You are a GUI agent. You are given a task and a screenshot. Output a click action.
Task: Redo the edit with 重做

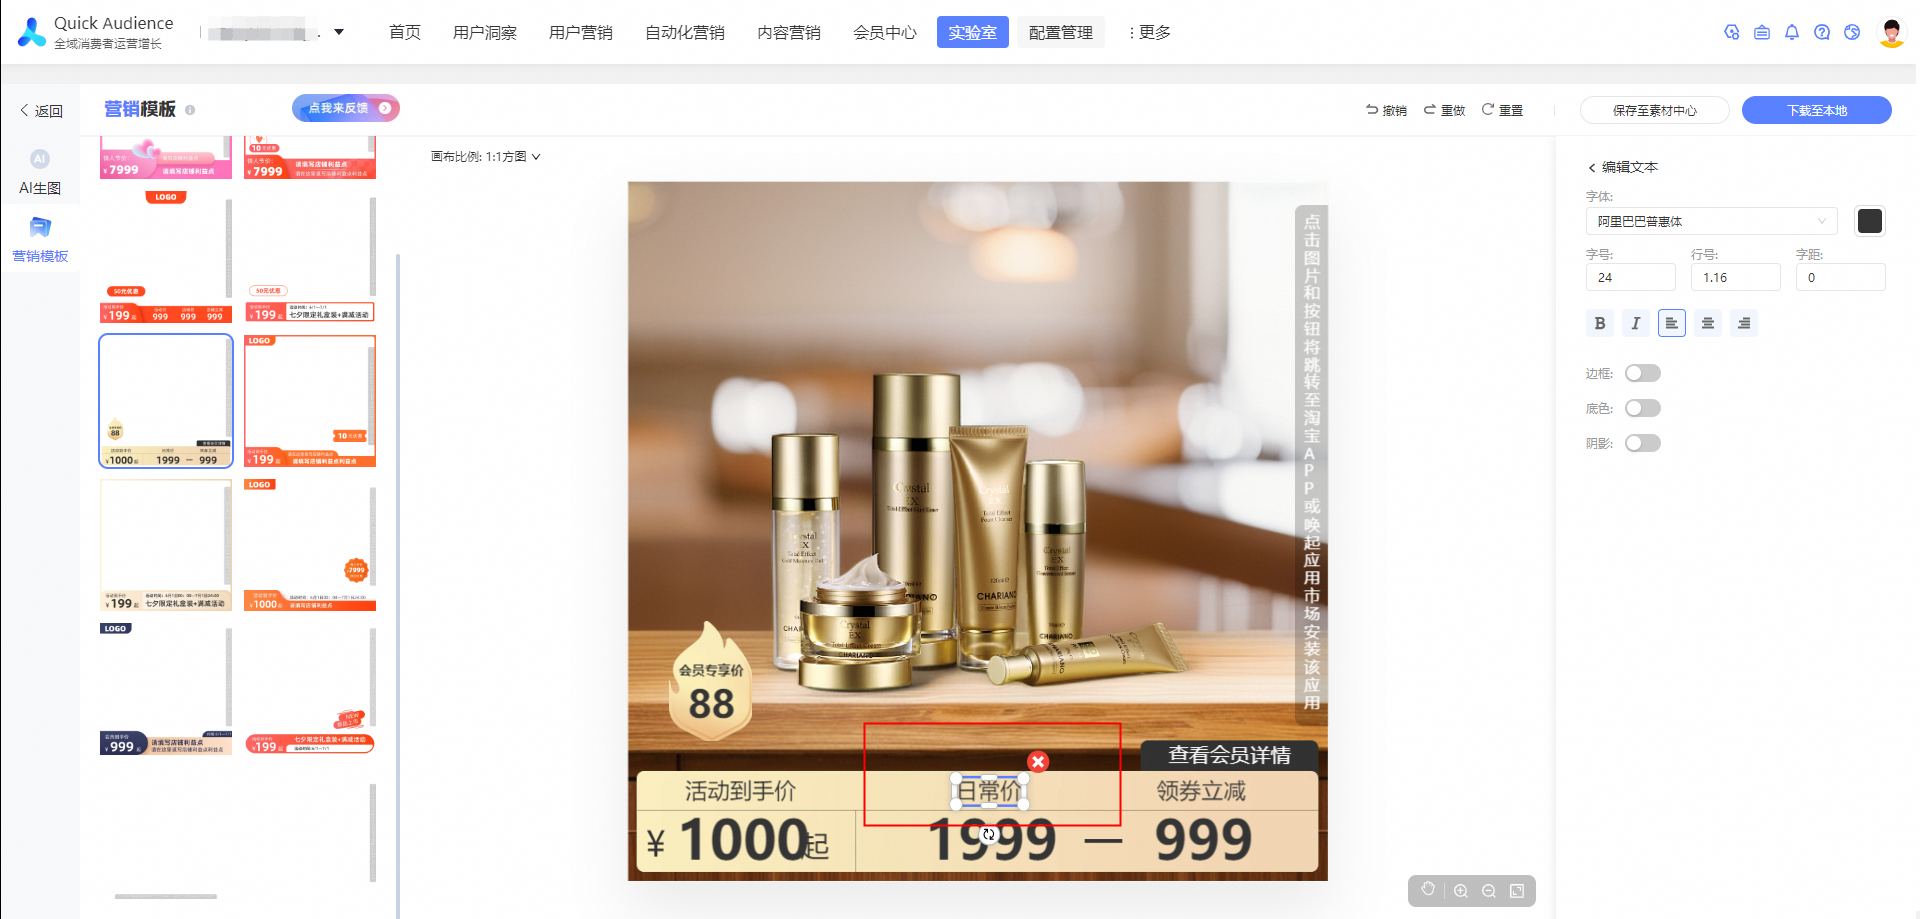coord(1444,110)
